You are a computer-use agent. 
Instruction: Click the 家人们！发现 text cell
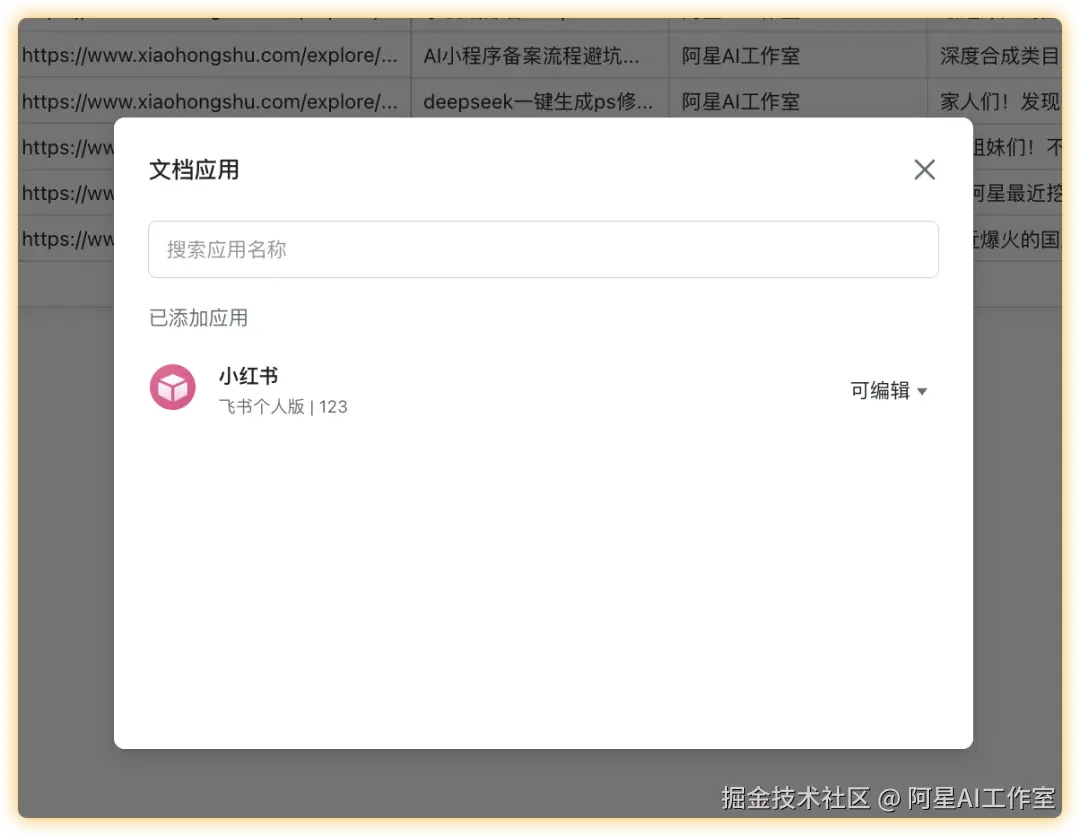pyautogui.click(x=1000, y=100)
